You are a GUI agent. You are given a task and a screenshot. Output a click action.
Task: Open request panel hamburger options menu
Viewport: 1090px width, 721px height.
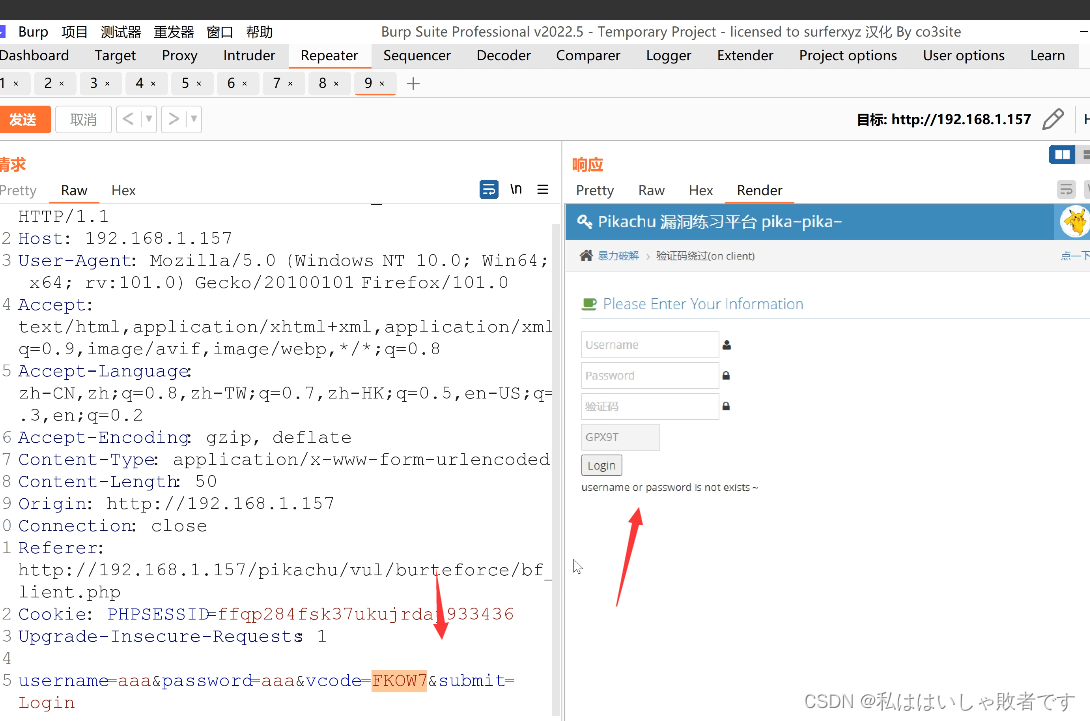point(543,189)
